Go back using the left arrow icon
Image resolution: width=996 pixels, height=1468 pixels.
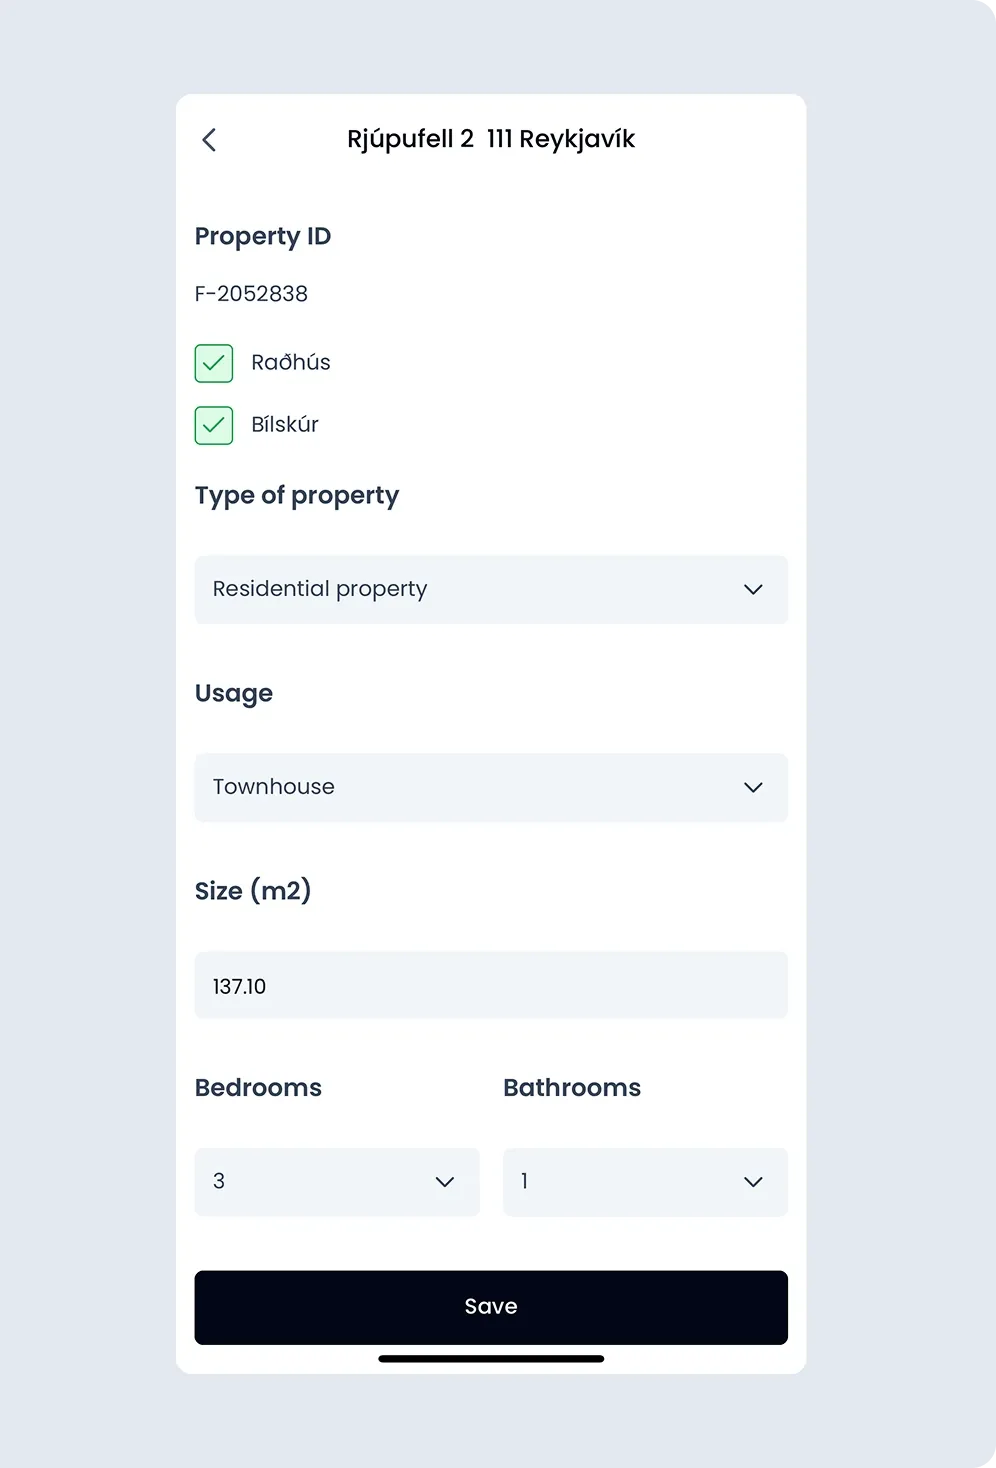(209, 140)
